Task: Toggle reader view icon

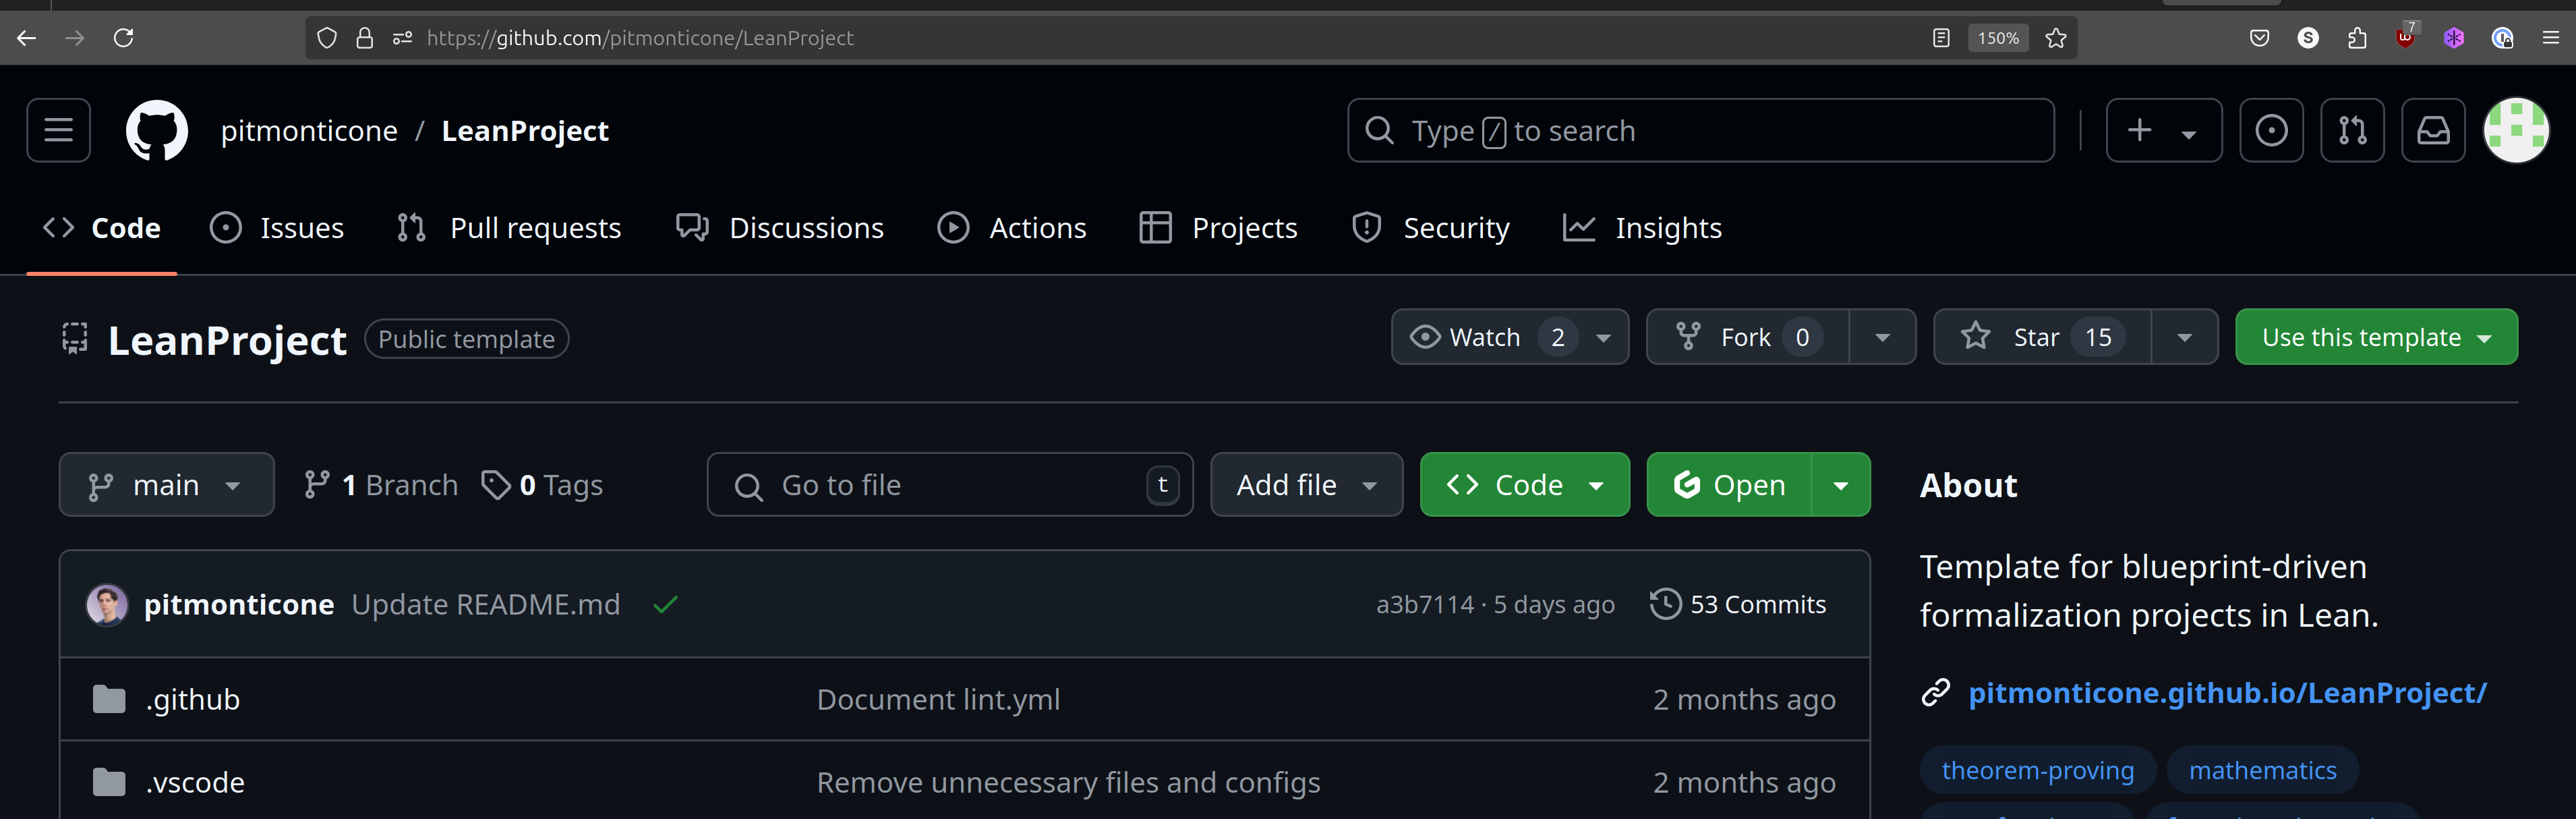Action: coord(1941,38)
